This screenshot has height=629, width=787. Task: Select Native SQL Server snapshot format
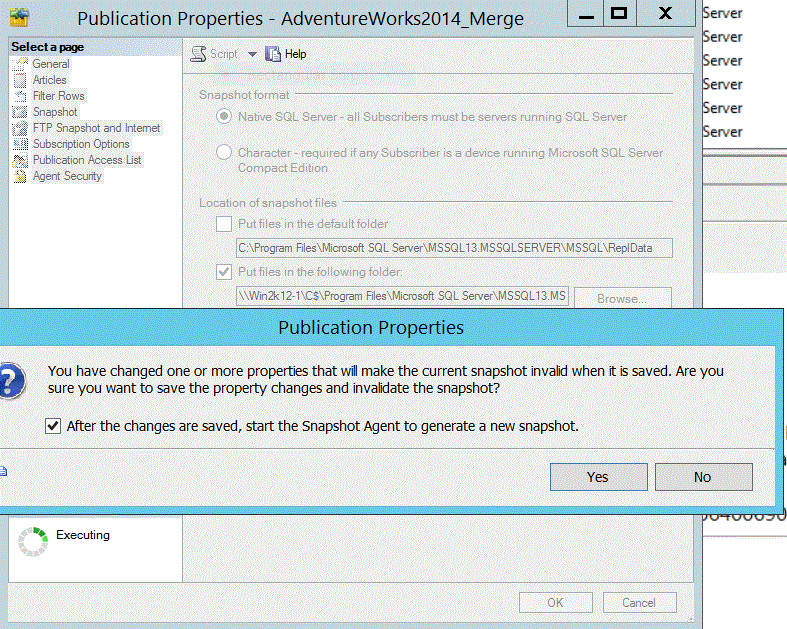coord(224,116)
